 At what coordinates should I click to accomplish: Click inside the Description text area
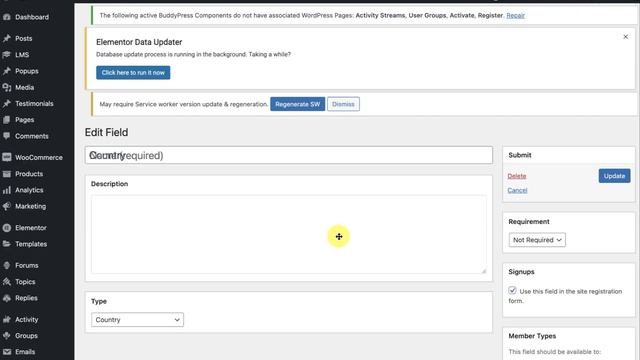(x=289, y=234)
